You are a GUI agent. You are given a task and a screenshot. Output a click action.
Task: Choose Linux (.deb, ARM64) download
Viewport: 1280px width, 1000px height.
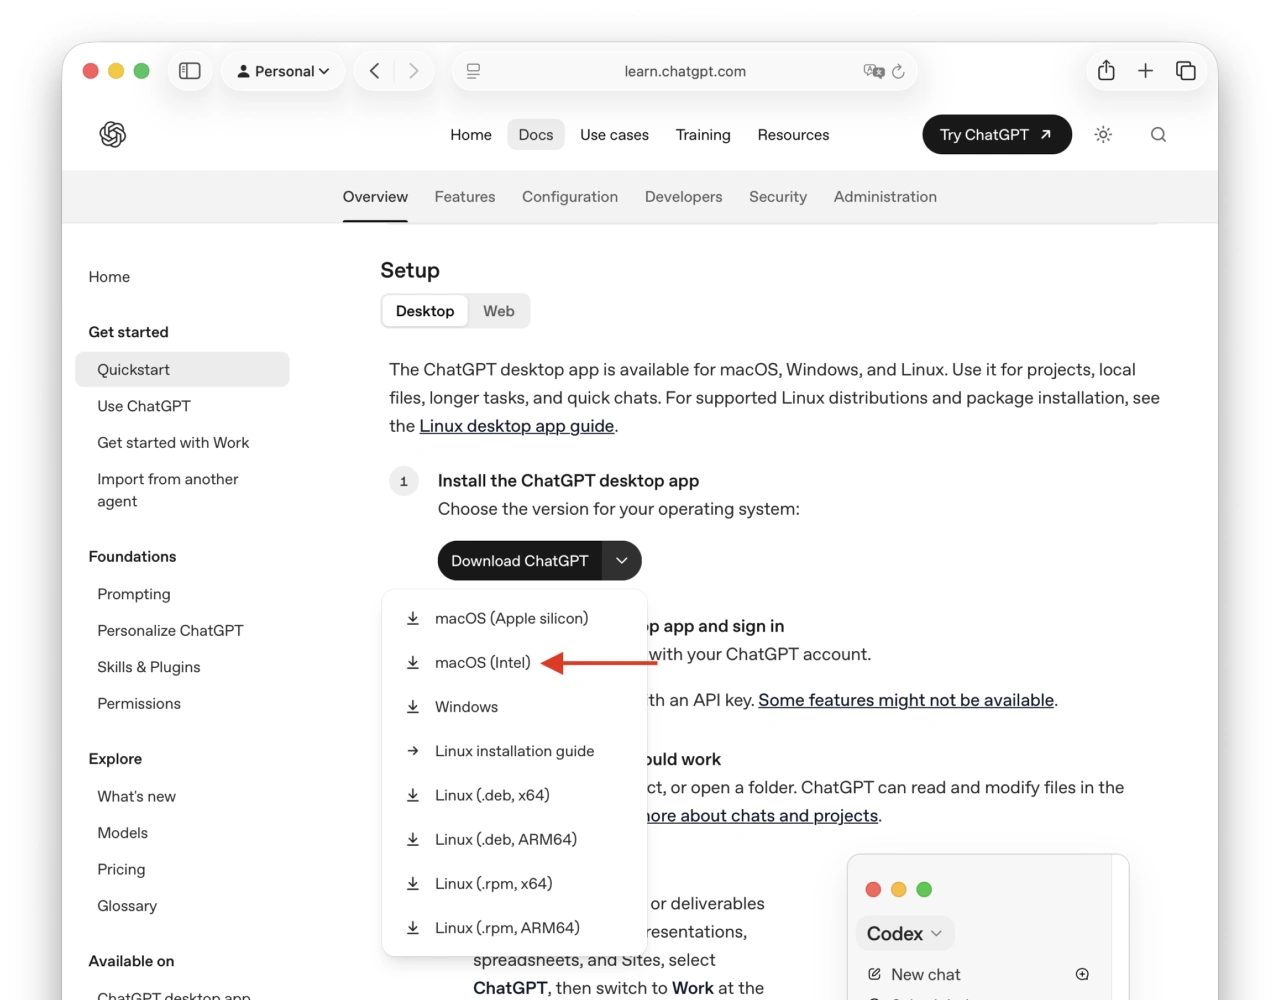tap(515, 840)
